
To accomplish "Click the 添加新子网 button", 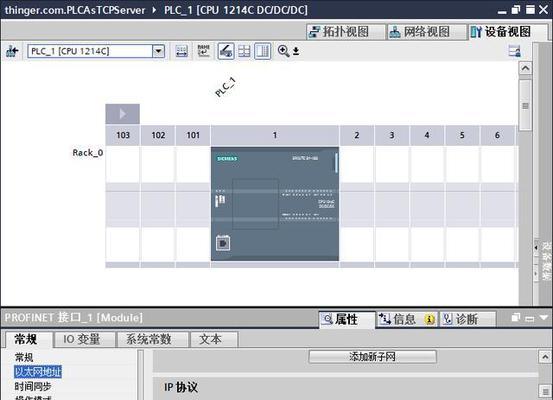I will click(372, 357).
